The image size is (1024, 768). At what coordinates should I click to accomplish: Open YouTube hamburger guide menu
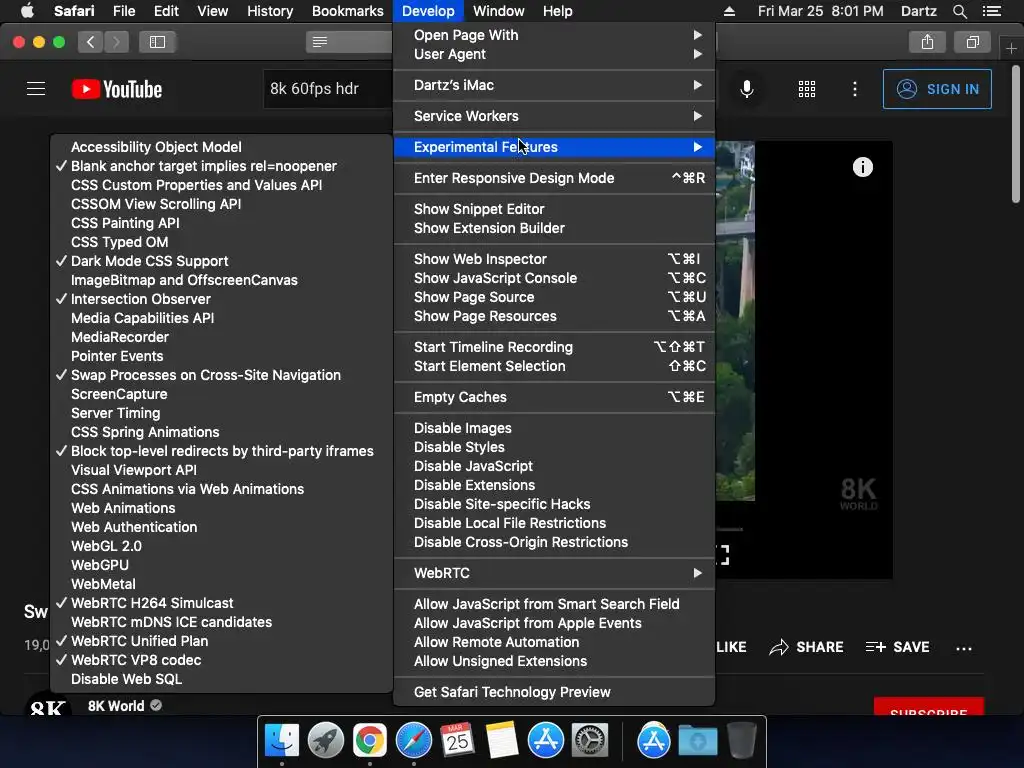[36, 89]
